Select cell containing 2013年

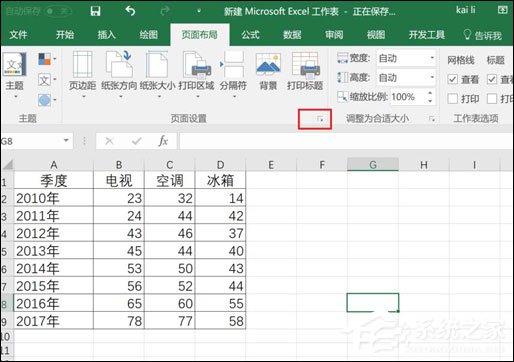click(54, 251)
